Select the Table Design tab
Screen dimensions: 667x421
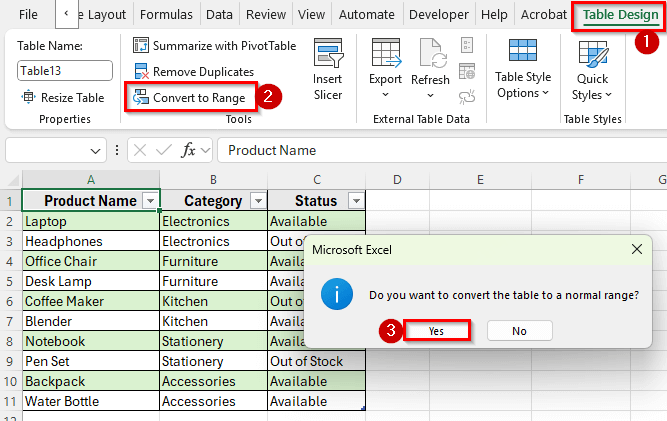coord(620,15)
